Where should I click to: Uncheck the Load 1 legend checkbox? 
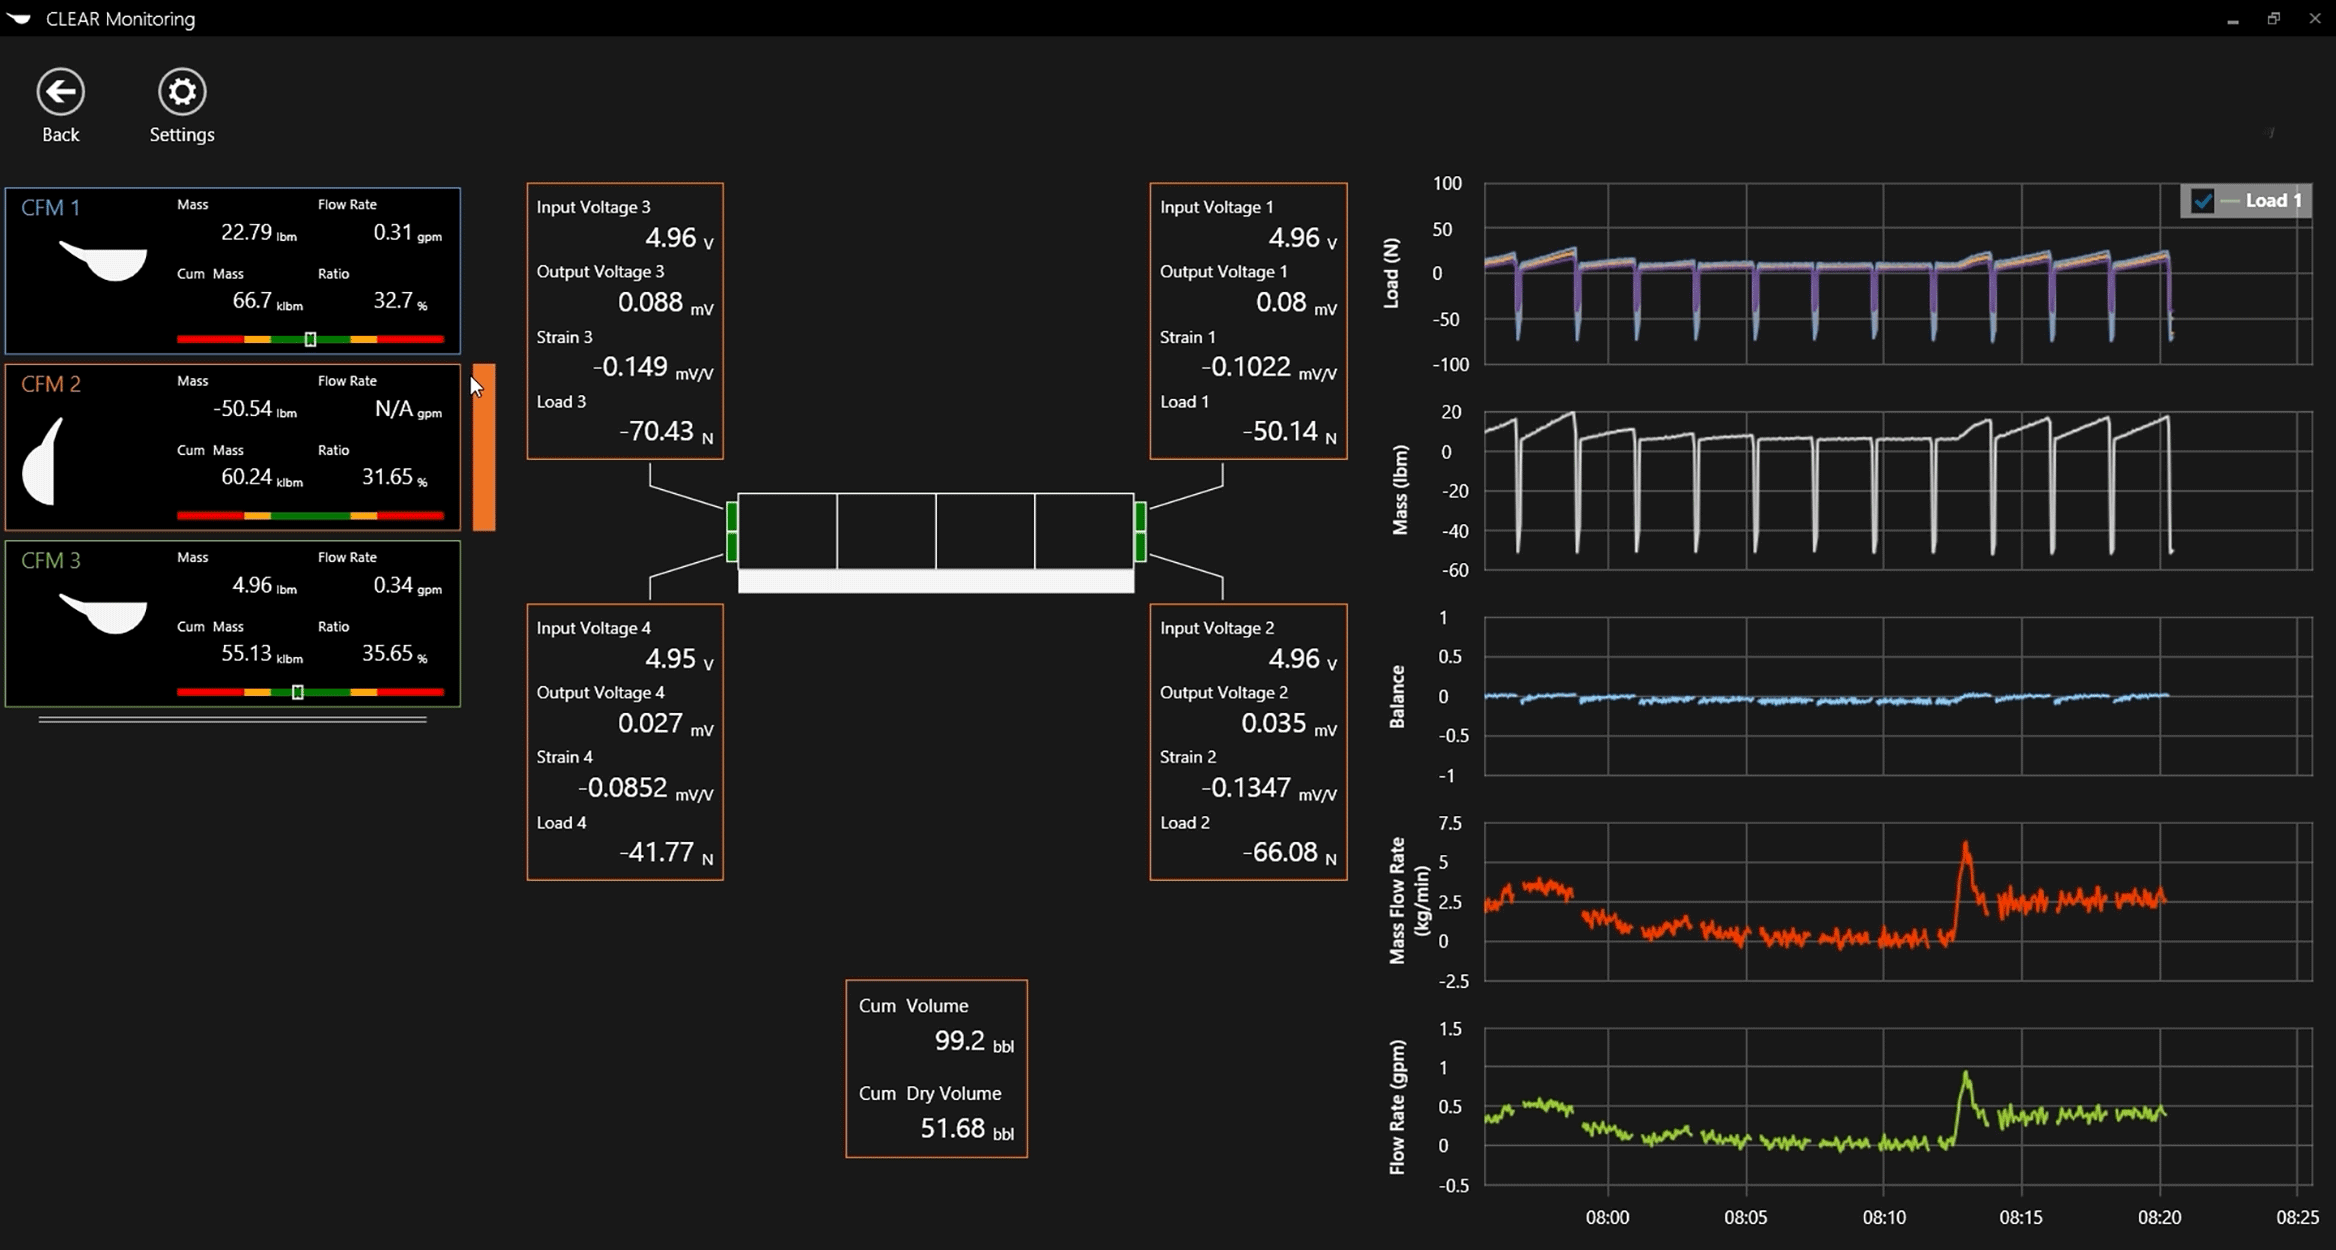coord(2203,200)
